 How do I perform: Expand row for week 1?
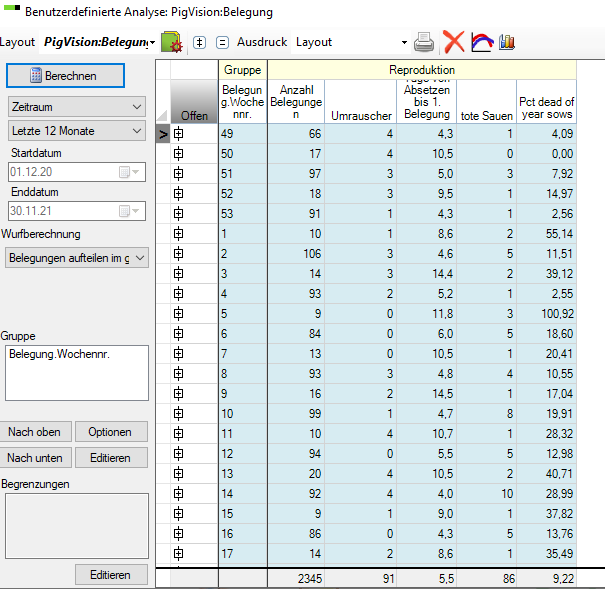[178, 234]
